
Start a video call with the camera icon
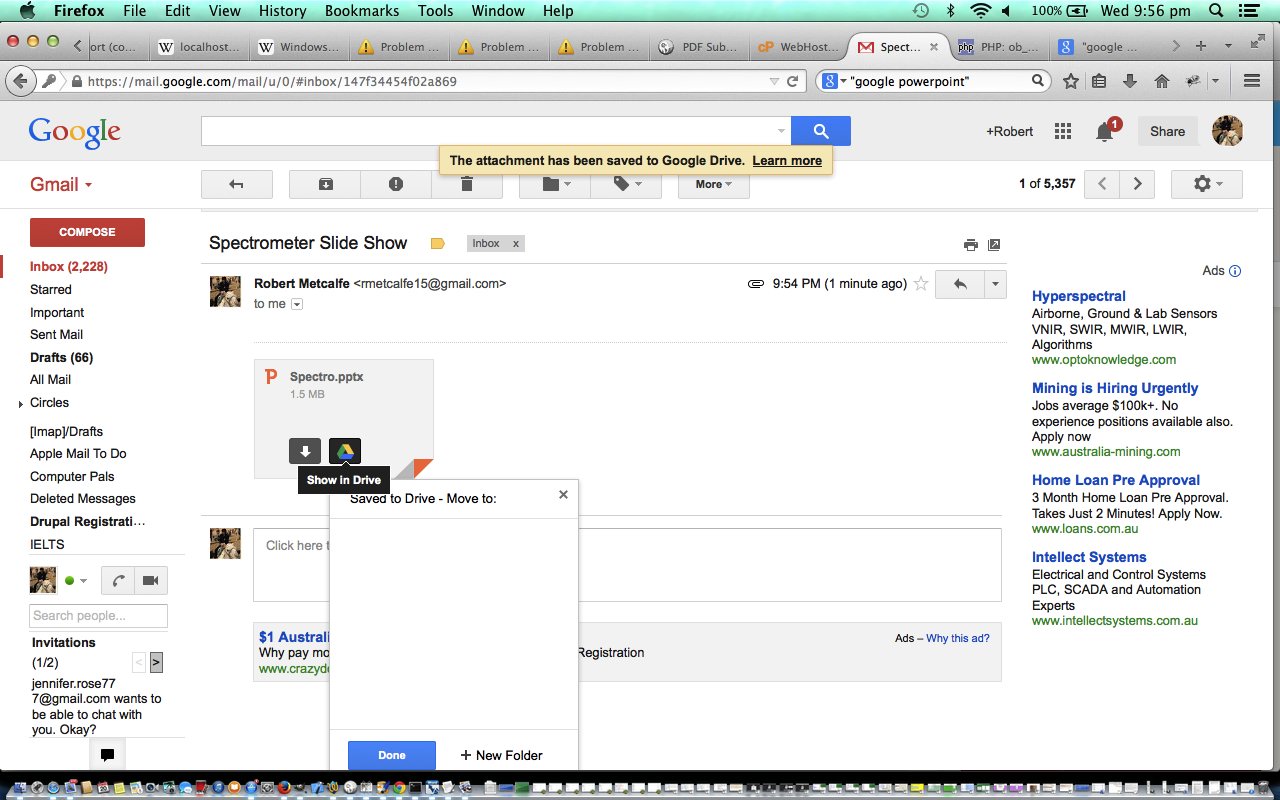[151, 581]
